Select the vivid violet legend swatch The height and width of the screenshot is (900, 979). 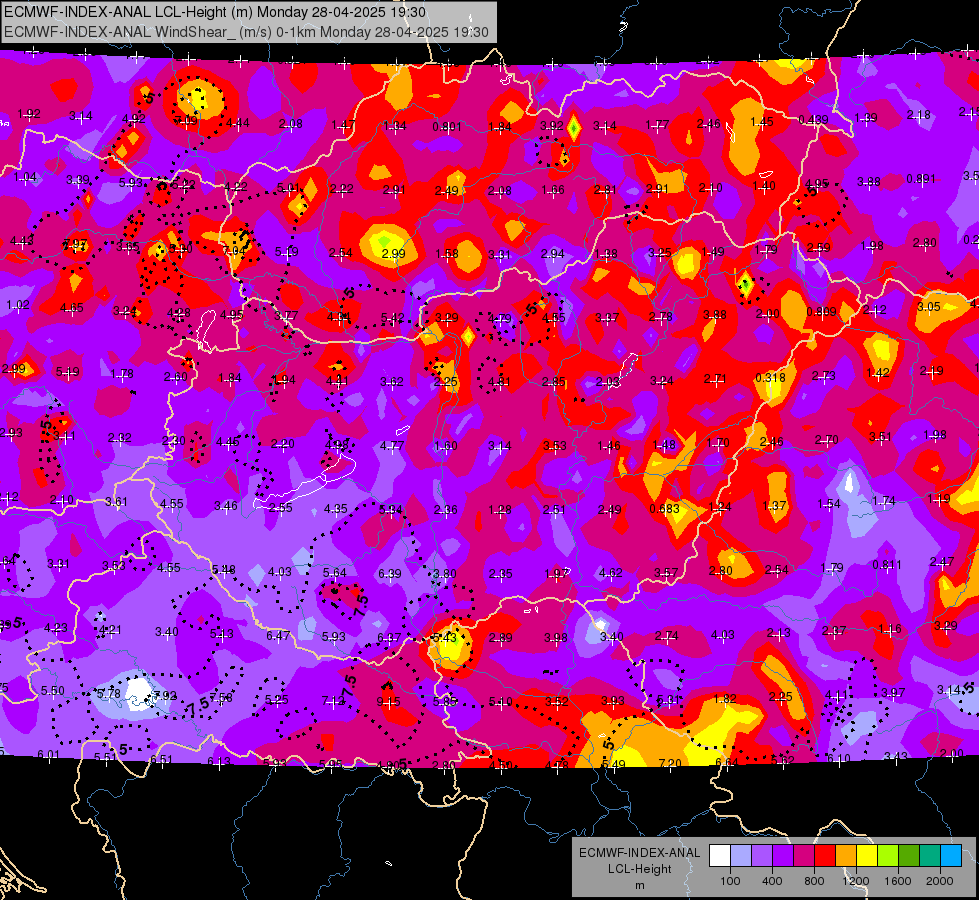tap(783, 856)
